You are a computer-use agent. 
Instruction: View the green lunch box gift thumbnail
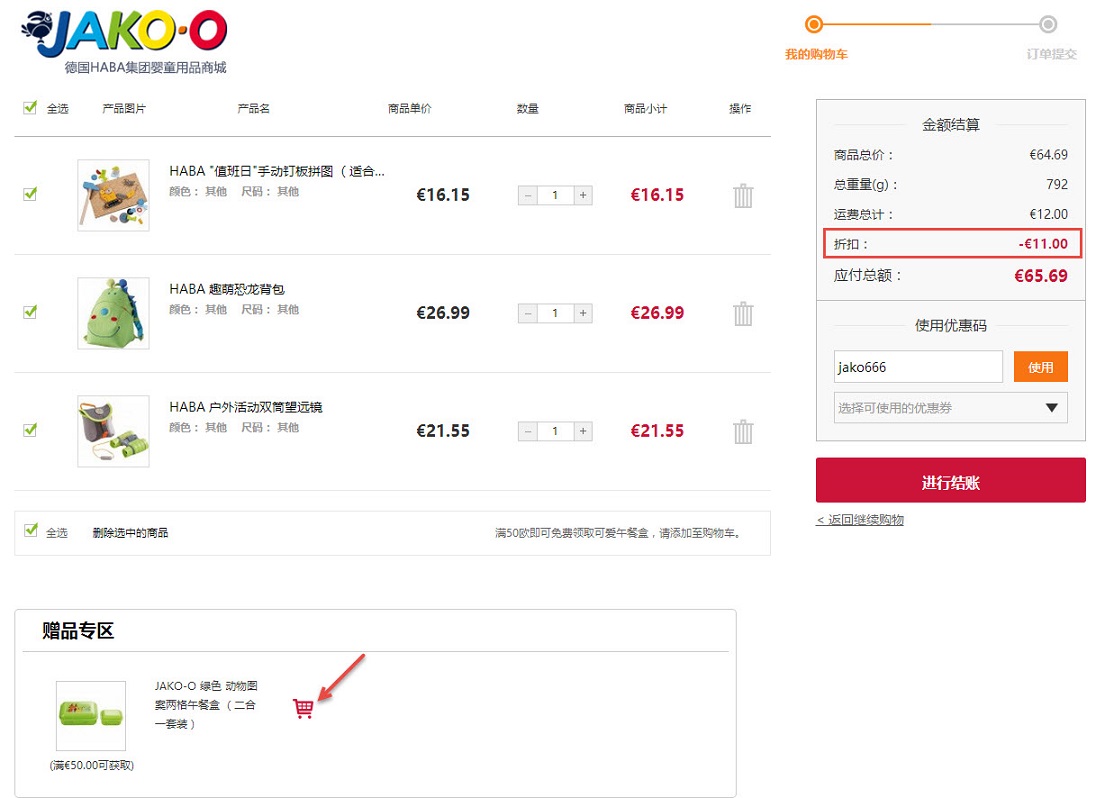click(x=91, y=716)
